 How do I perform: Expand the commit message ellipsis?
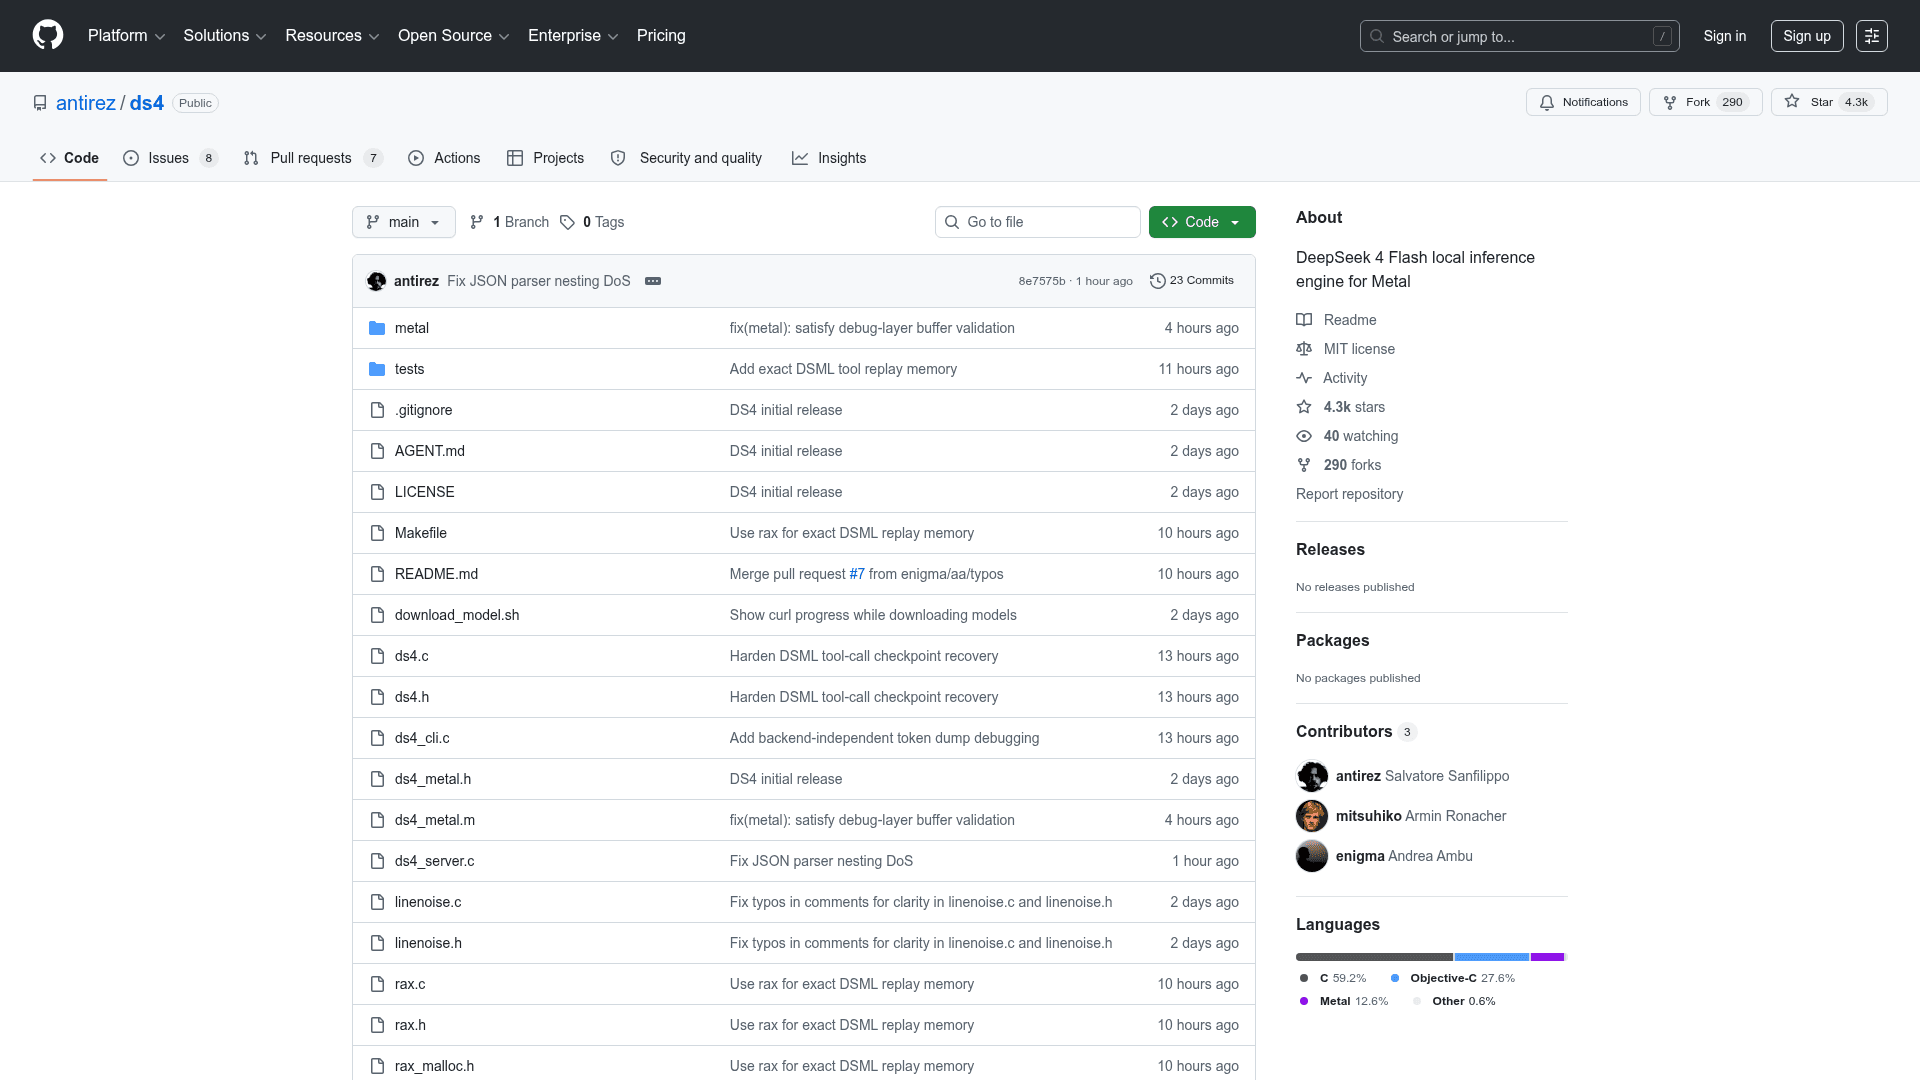point(653,281)
